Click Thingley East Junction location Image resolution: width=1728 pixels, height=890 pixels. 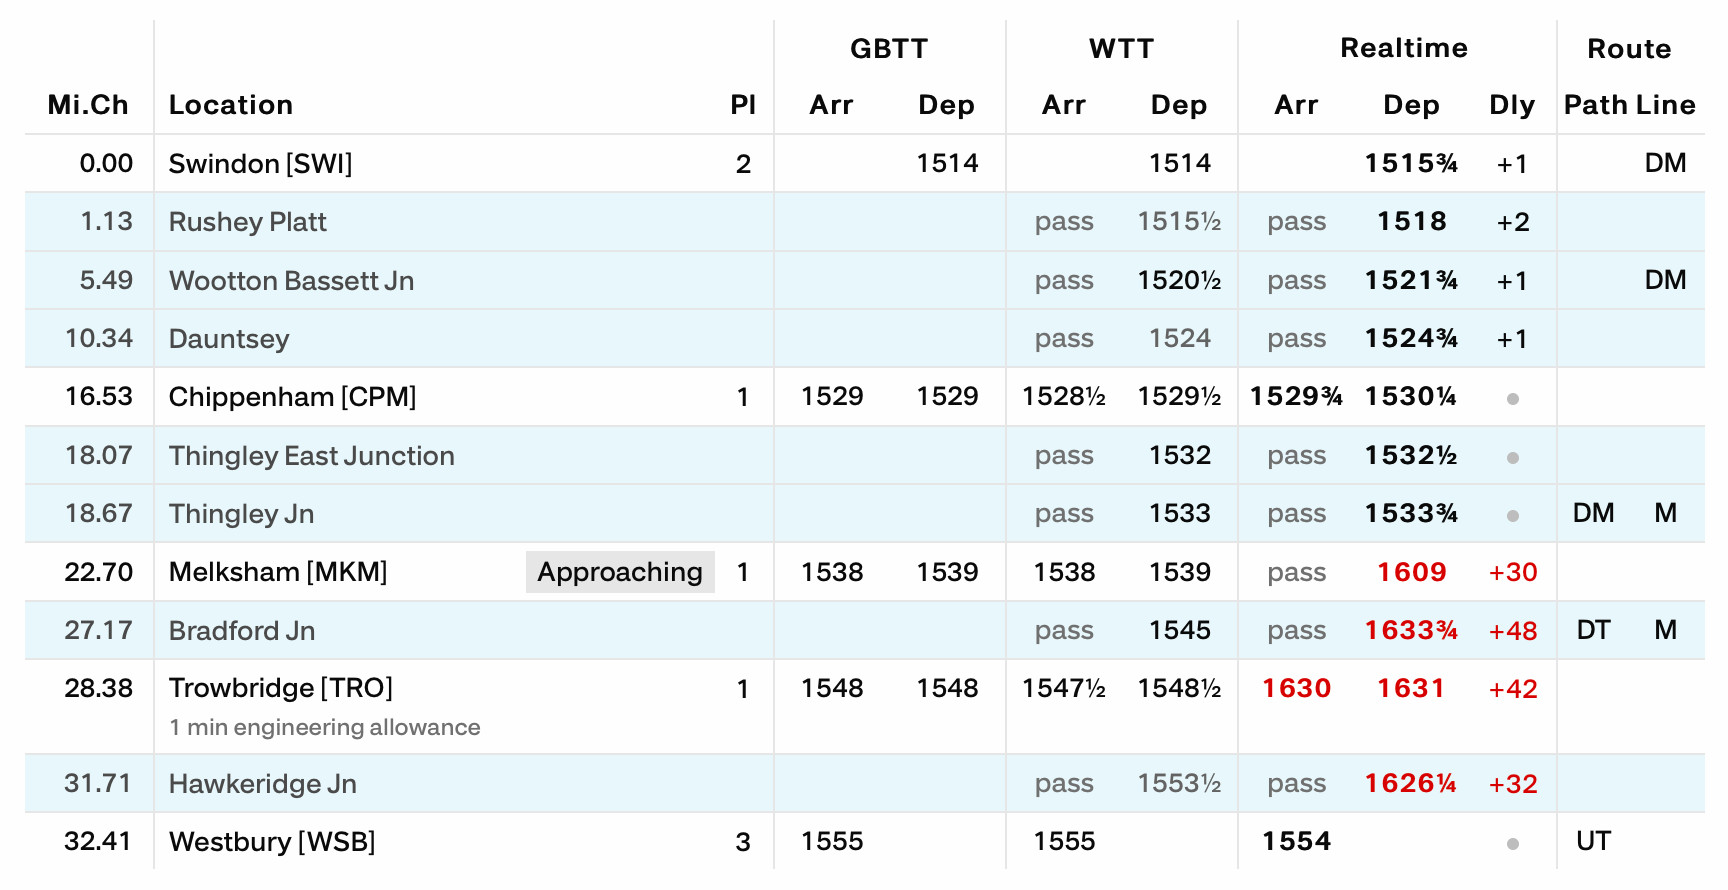[x=311, y=456]
